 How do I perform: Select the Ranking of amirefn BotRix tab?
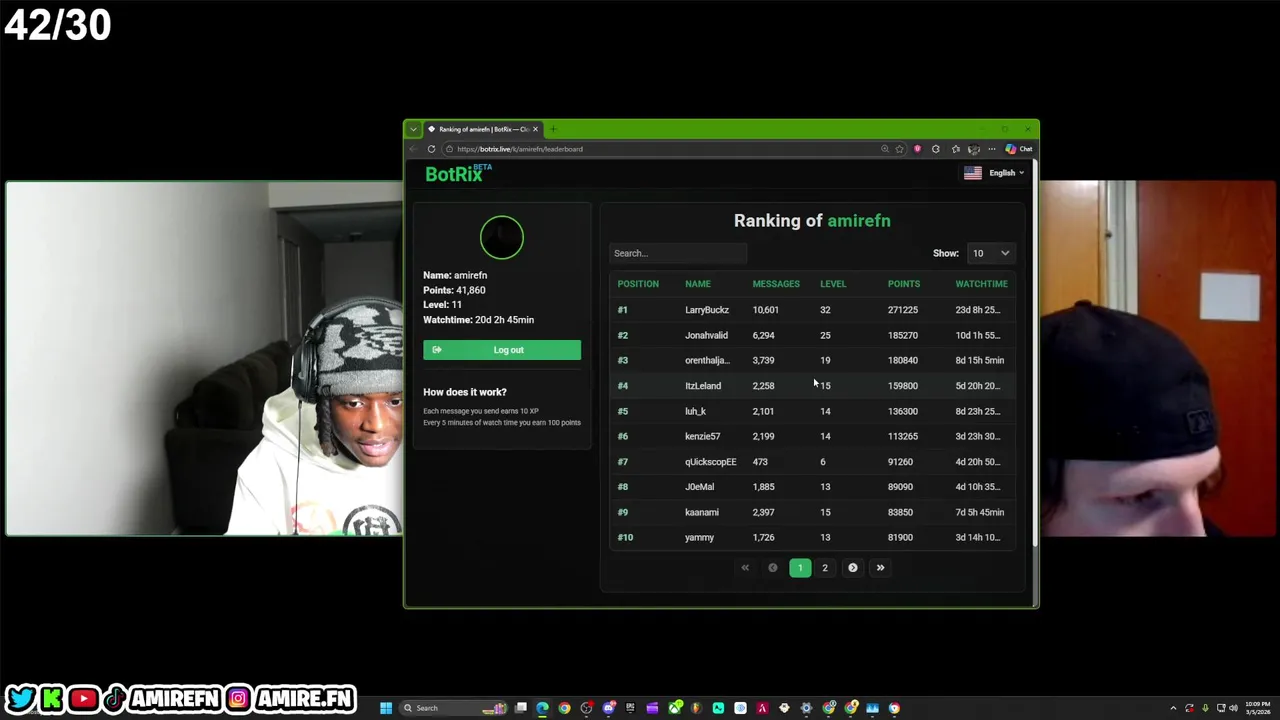483,129
